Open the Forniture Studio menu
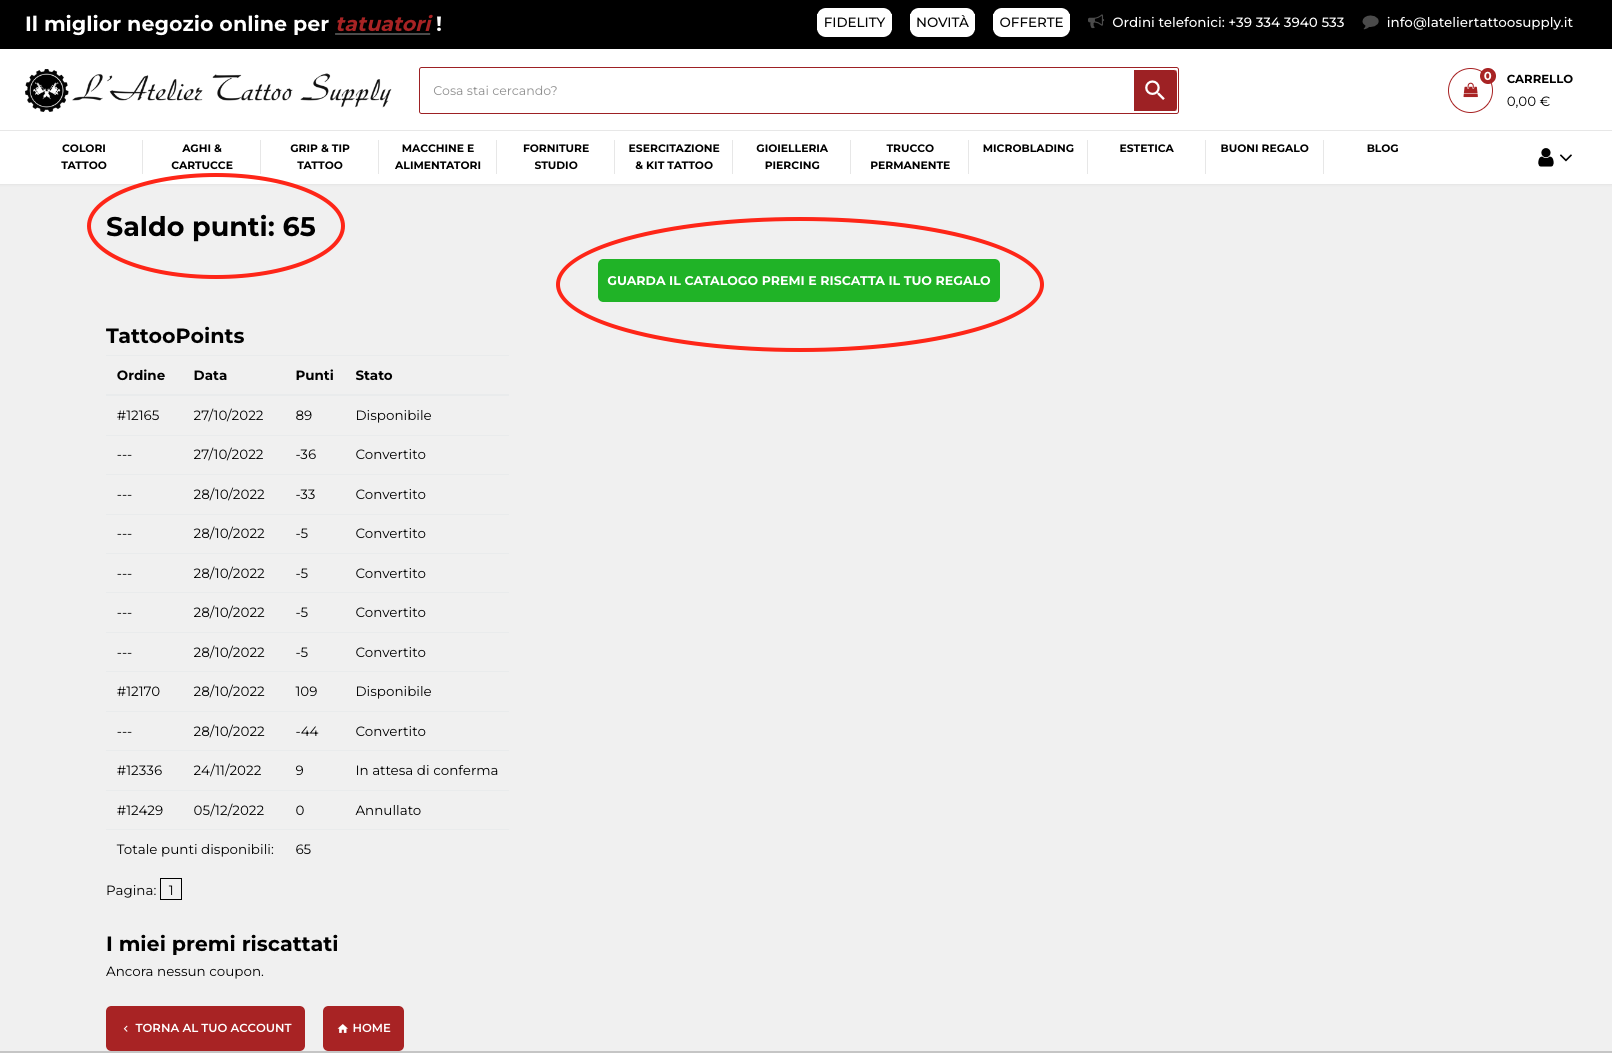 tap(556, 157)
